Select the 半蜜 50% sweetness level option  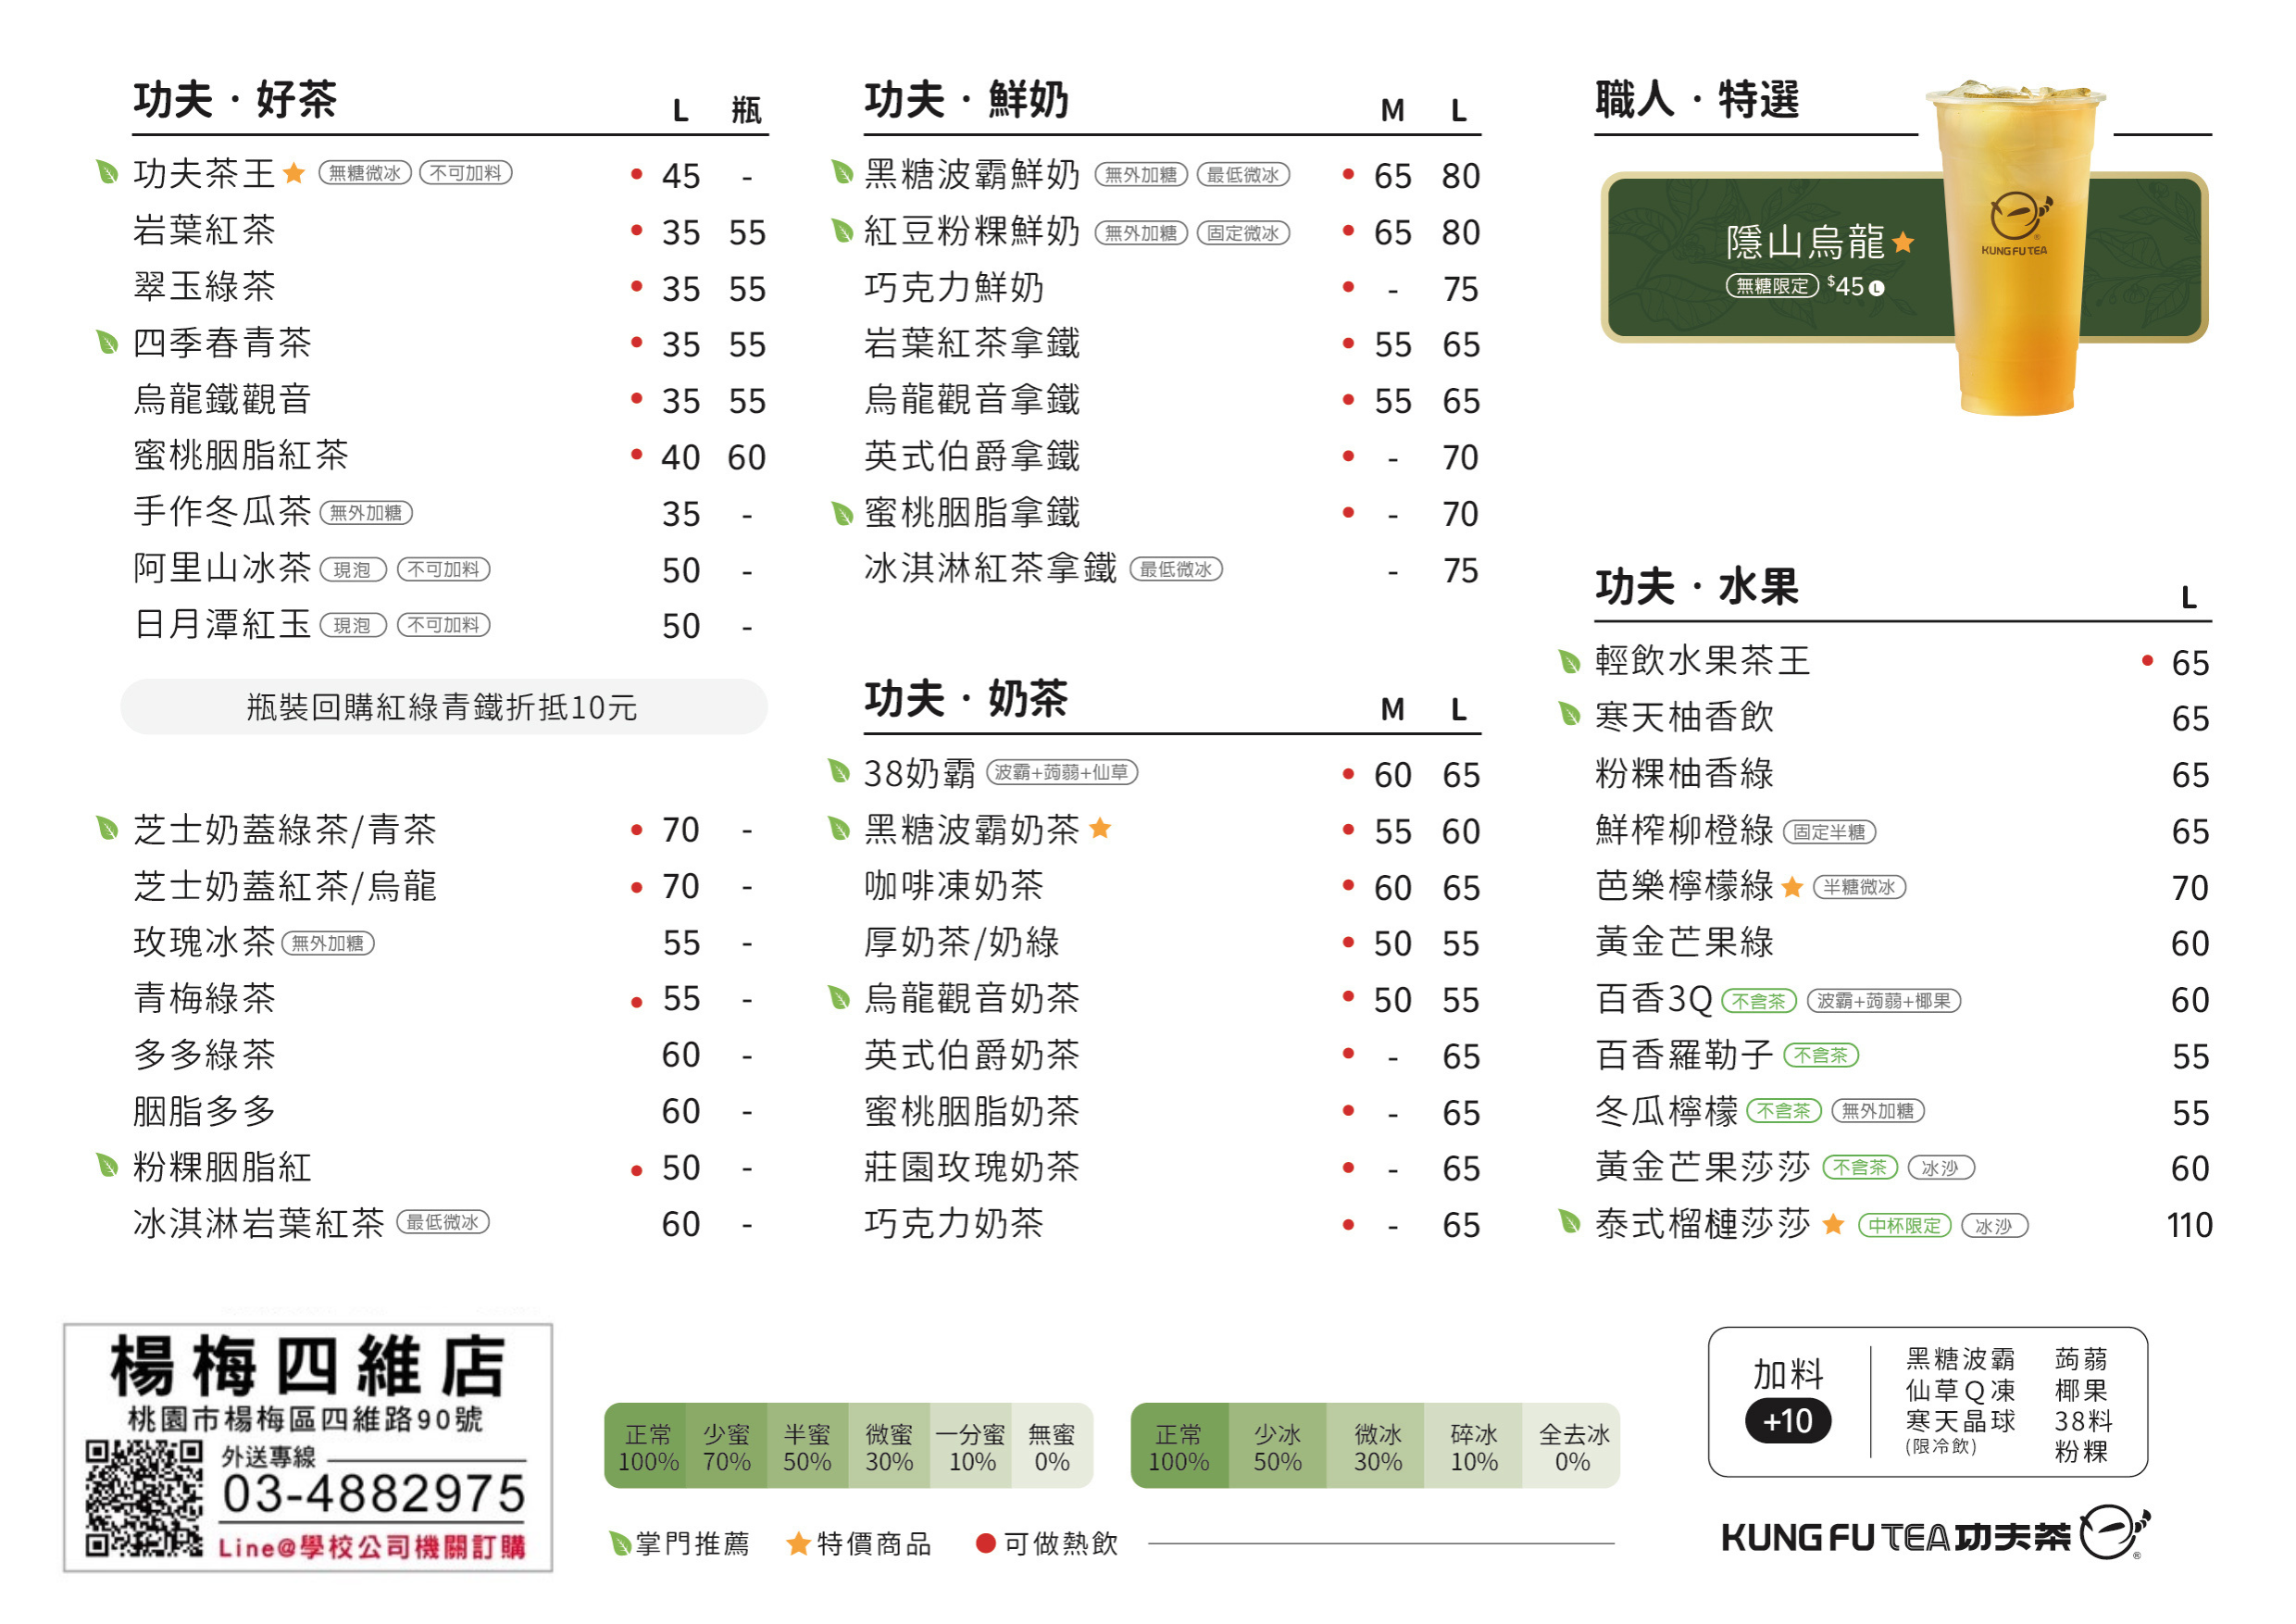pyautogui.click(x=808, y=1446)
